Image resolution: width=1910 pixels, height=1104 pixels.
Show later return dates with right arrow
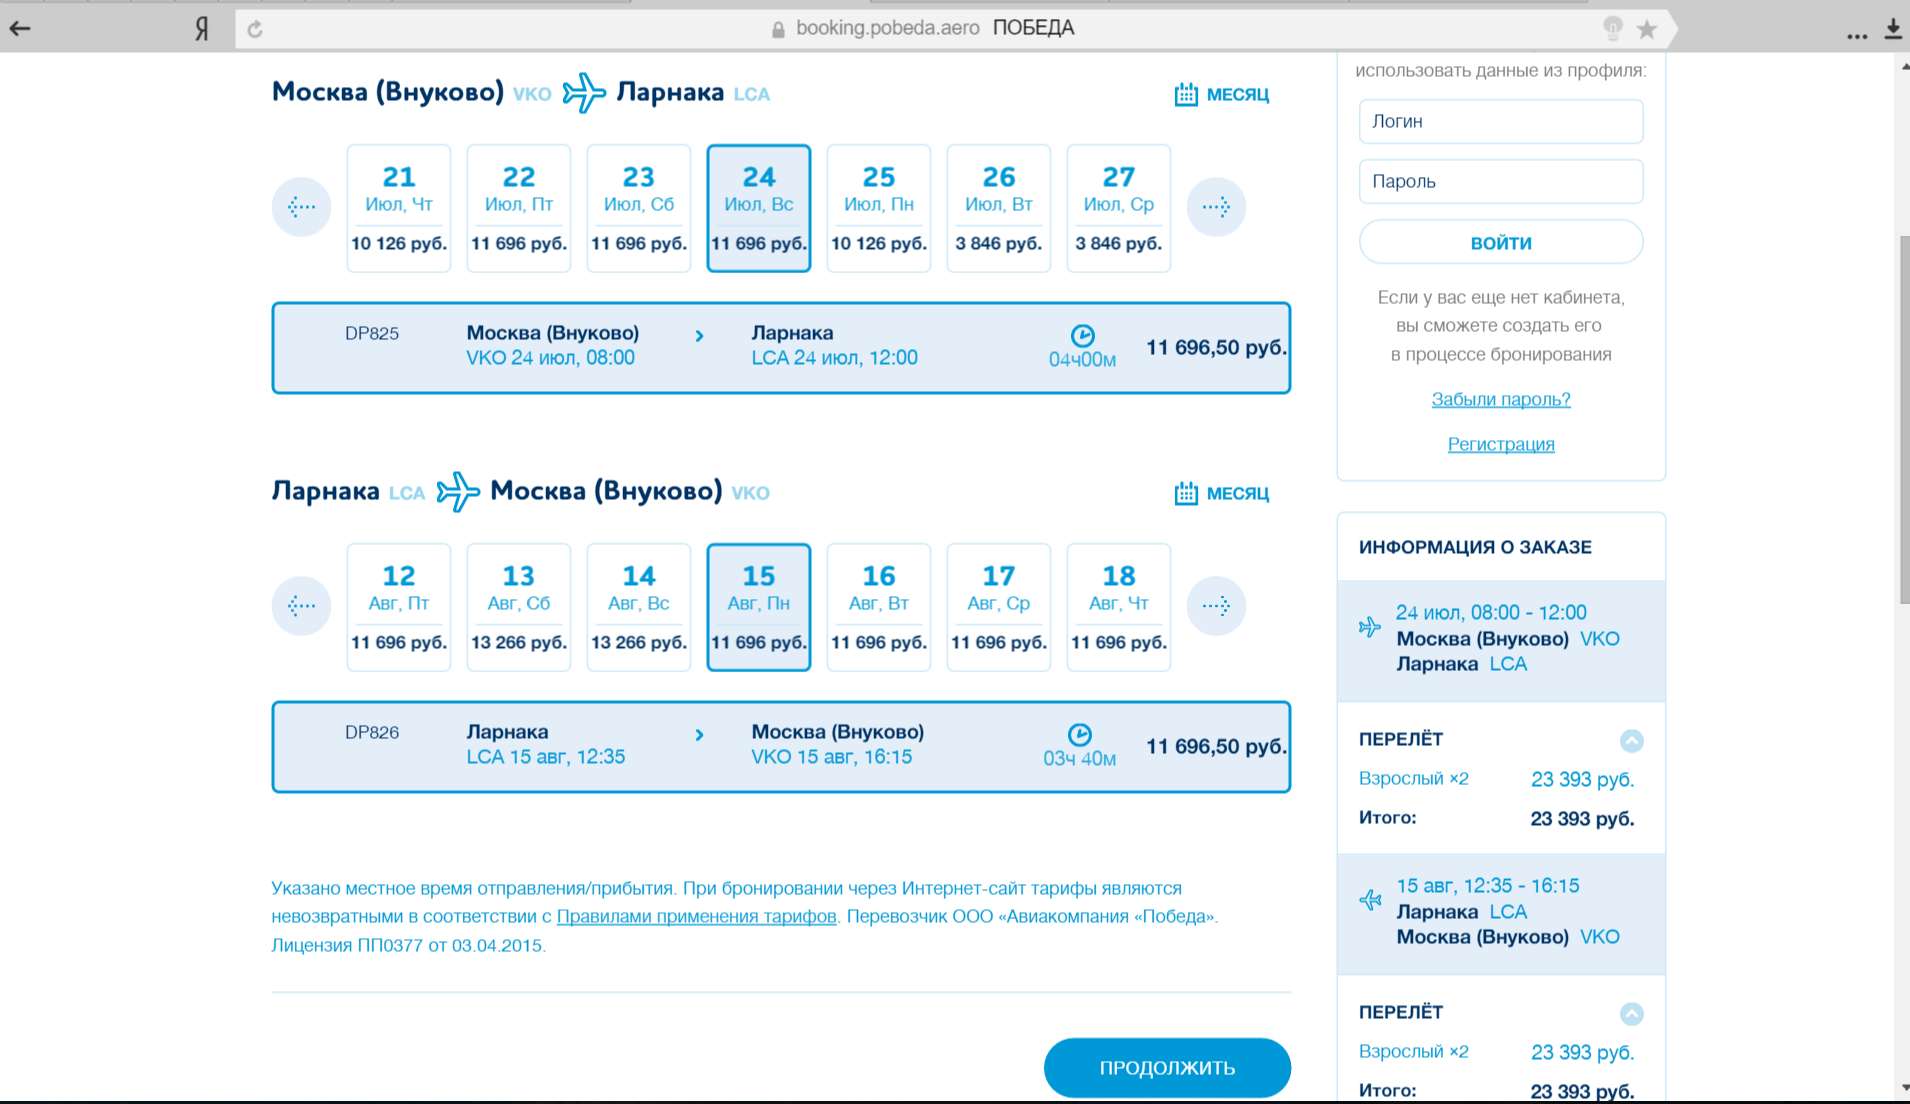(x=1215, y=605)
